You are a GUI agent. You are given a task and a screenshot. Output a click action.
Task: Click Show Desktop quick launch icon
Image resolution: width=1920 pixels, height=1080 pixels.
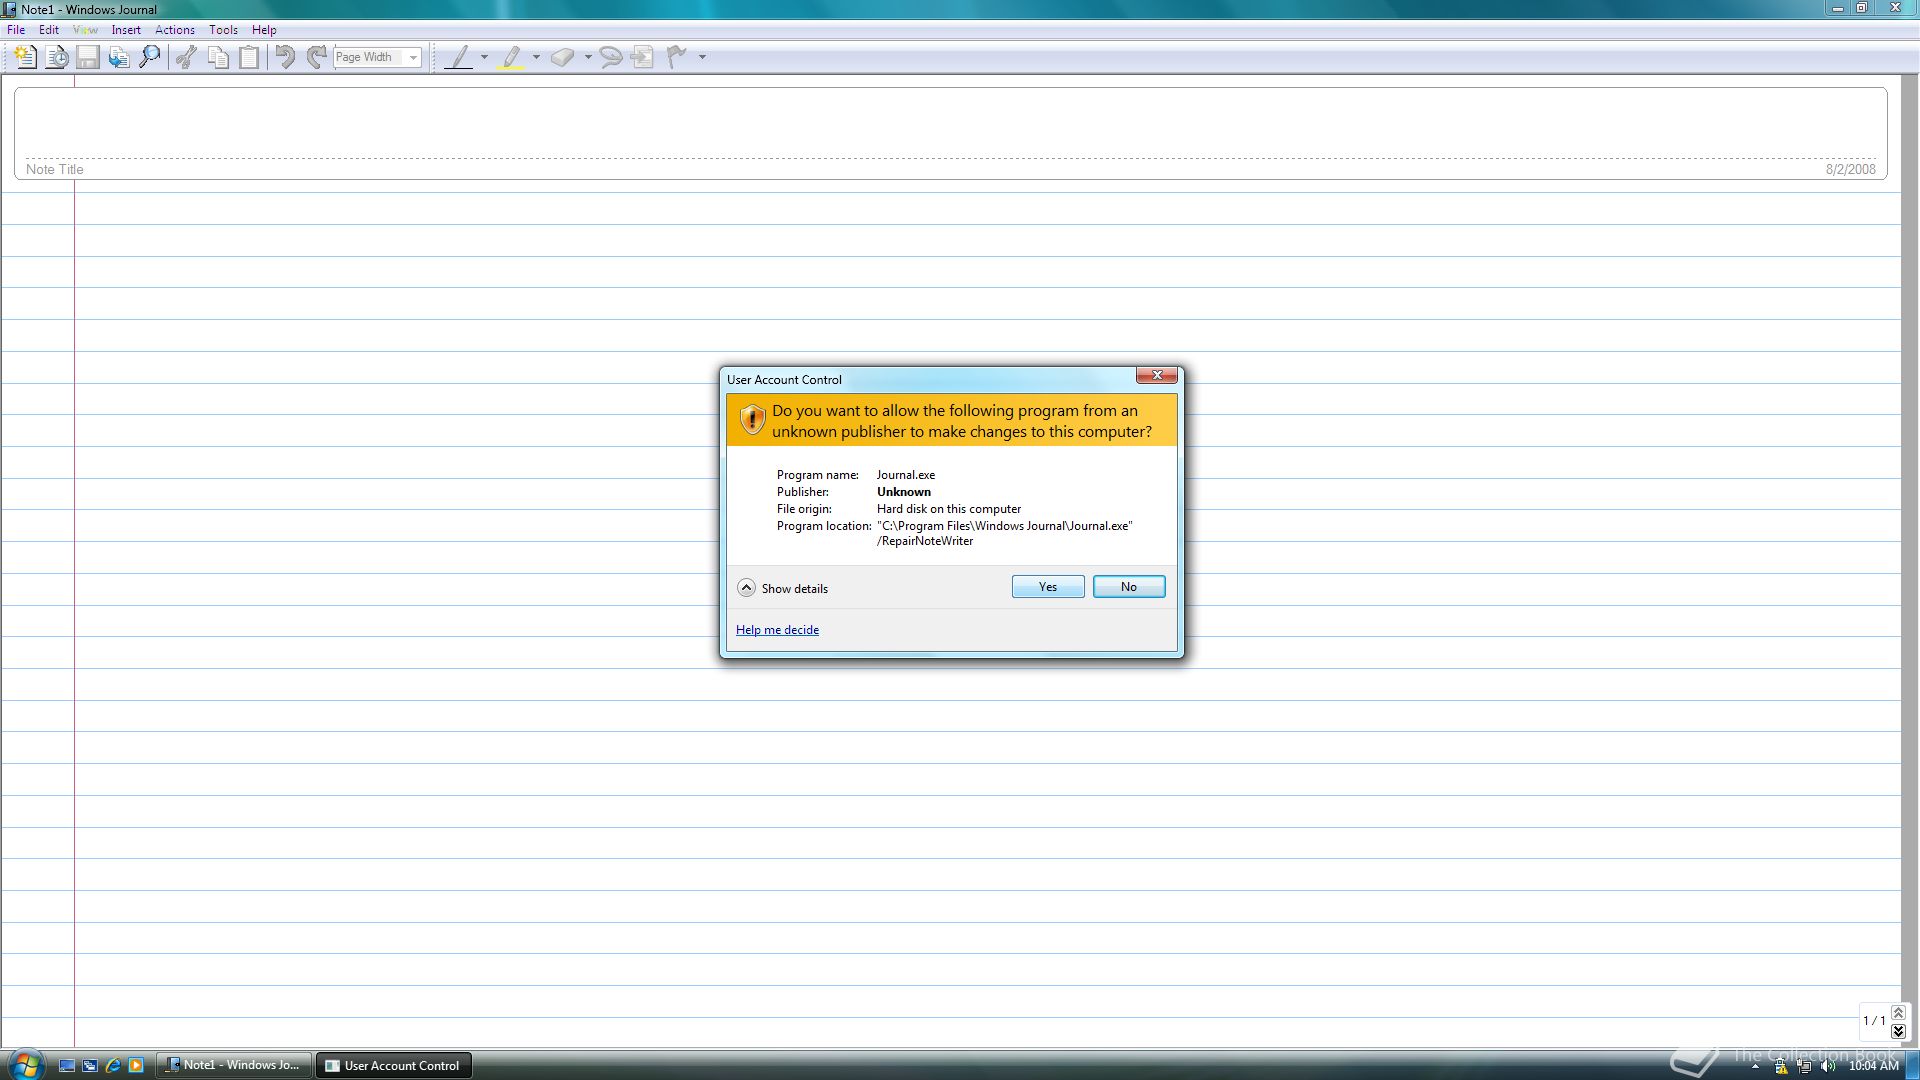coord(67,1066)
